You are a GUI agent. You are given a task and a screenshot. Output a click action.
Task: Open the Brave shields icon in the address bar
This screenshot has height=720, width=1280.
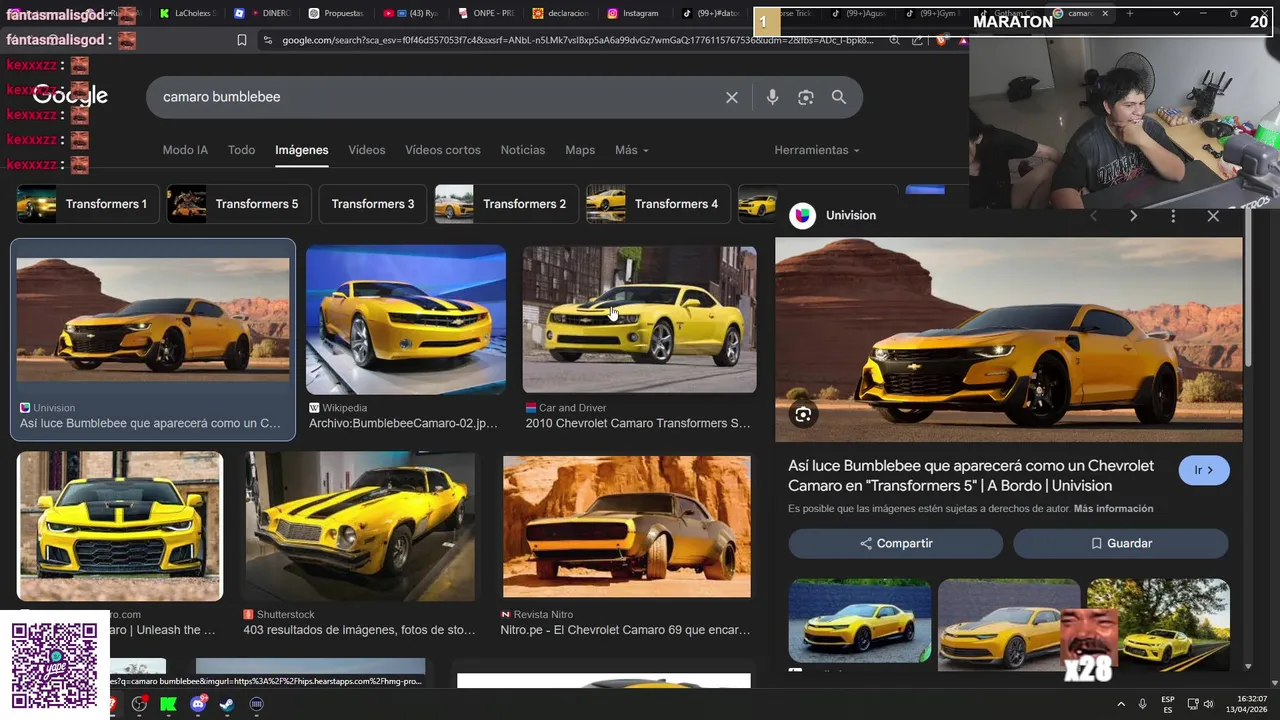[941, 40]
